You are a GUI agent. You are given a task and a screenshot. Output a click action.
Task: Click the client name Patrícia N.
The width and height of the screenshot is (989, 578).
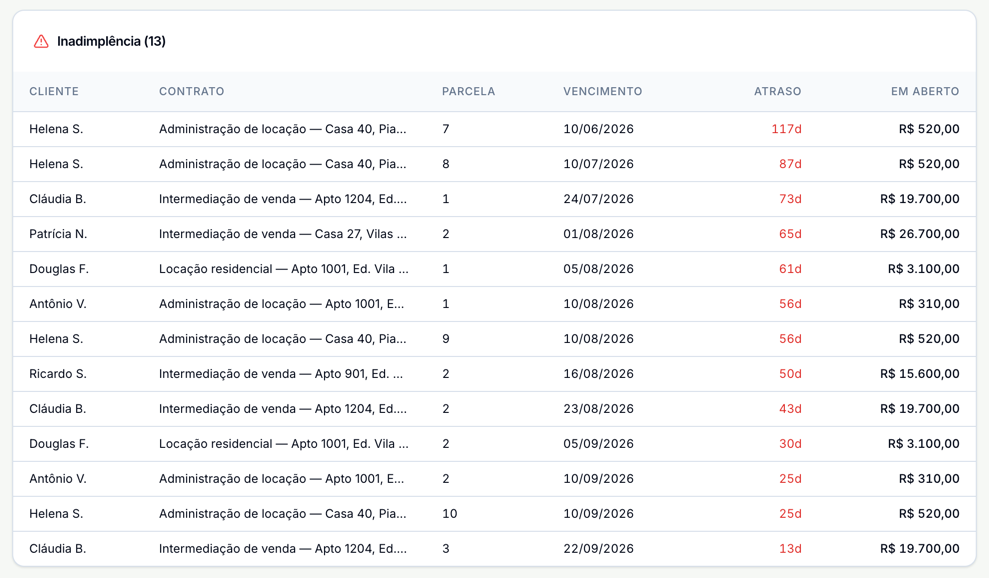tap(58, 234)
